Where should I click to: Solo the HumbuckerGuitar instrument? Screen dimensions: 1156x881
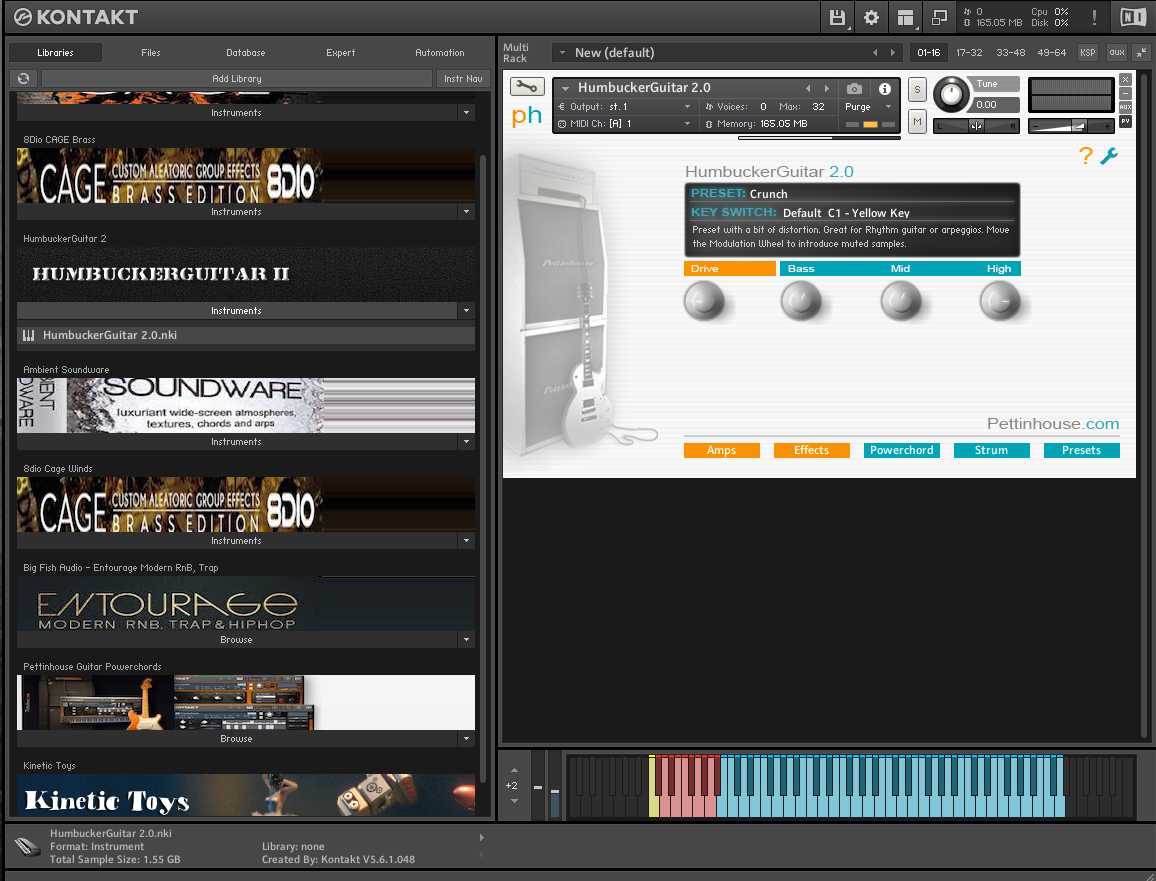click(917, 89)
